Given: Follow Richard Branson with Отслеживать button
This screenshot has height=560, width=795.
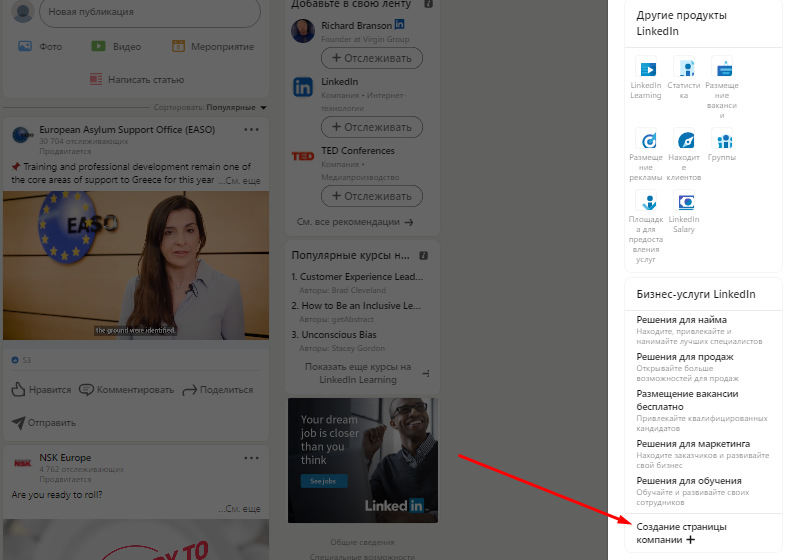Looking at the screenshot, I should (x=372, y=58).
